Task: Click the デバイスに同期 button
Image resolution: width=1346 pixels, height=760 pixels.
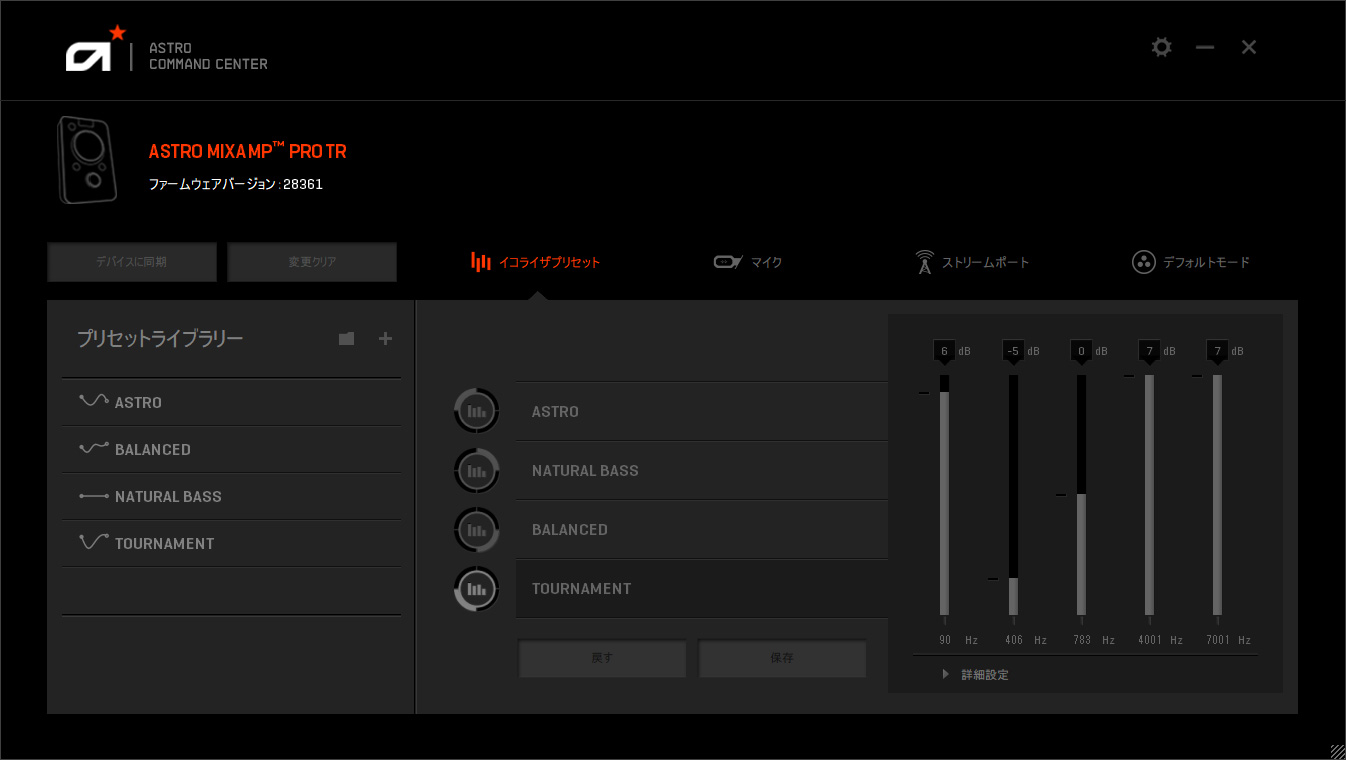Action: tap(132, 262)
